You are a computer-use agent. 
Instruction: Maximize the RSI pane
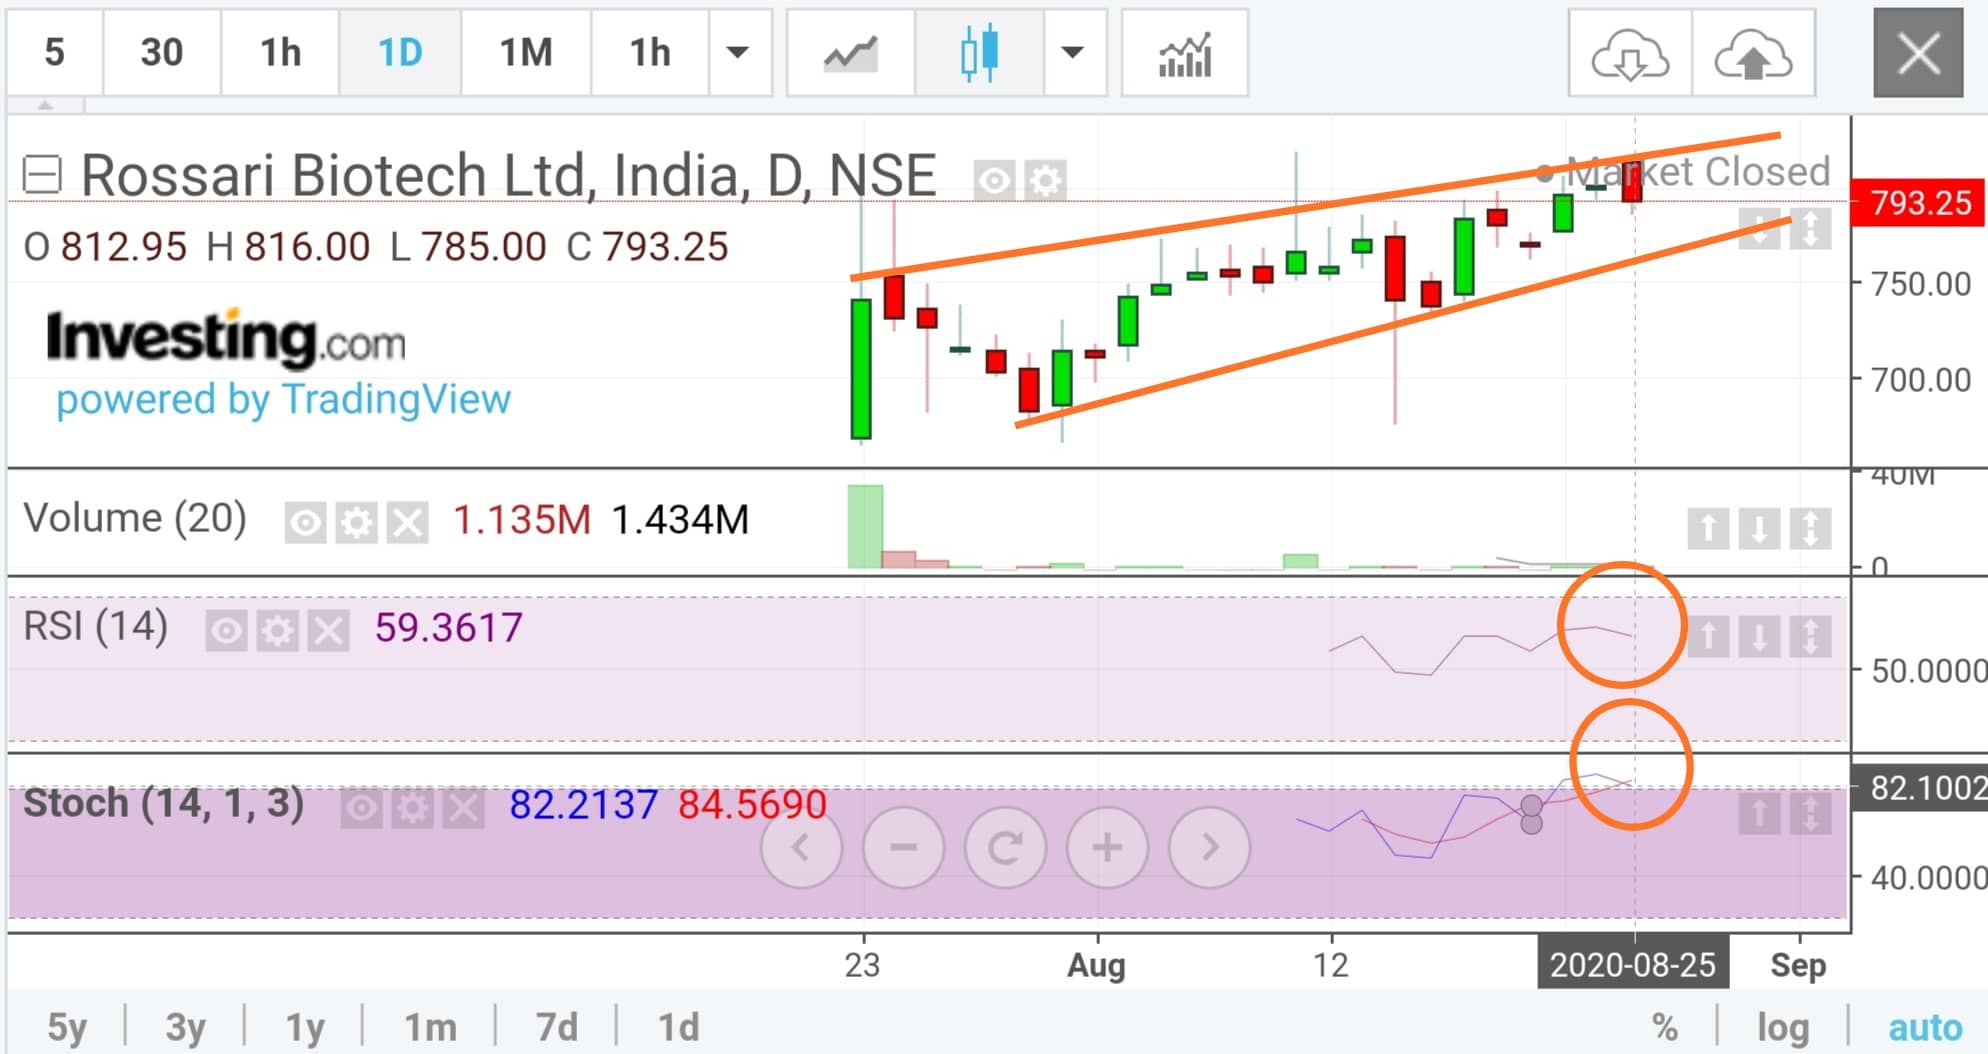[x=1810, y=636]
